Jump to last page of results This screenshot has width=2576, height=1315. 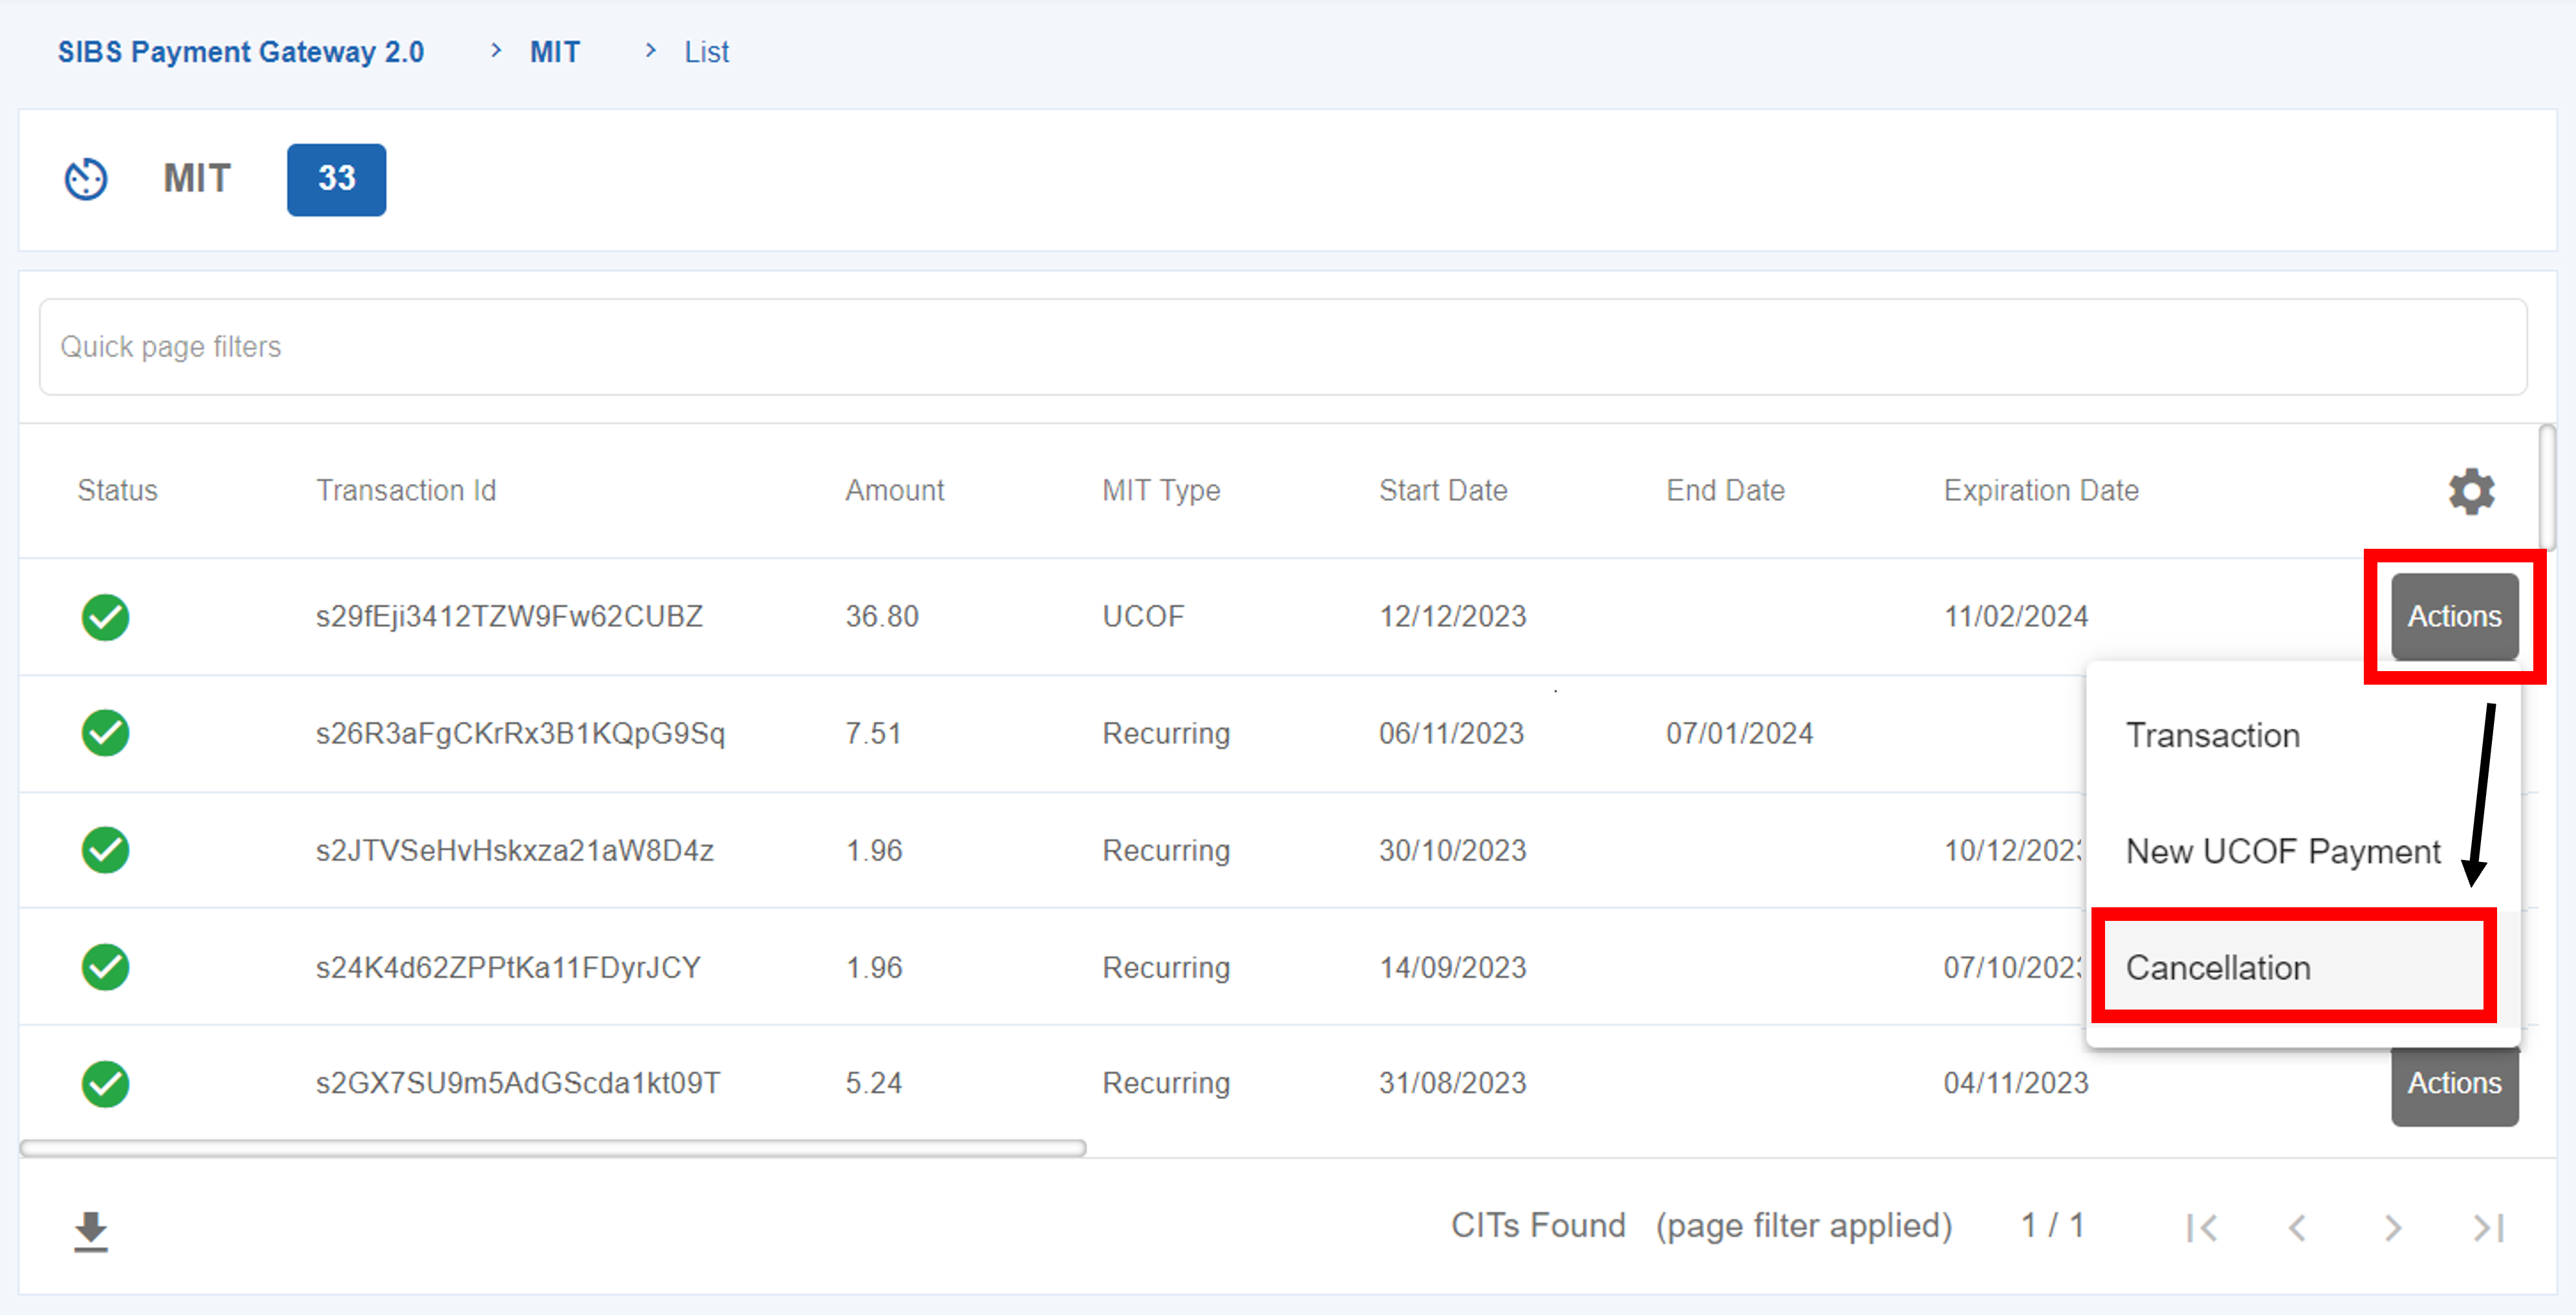pyautogui.click(x=2487, y=1227)
